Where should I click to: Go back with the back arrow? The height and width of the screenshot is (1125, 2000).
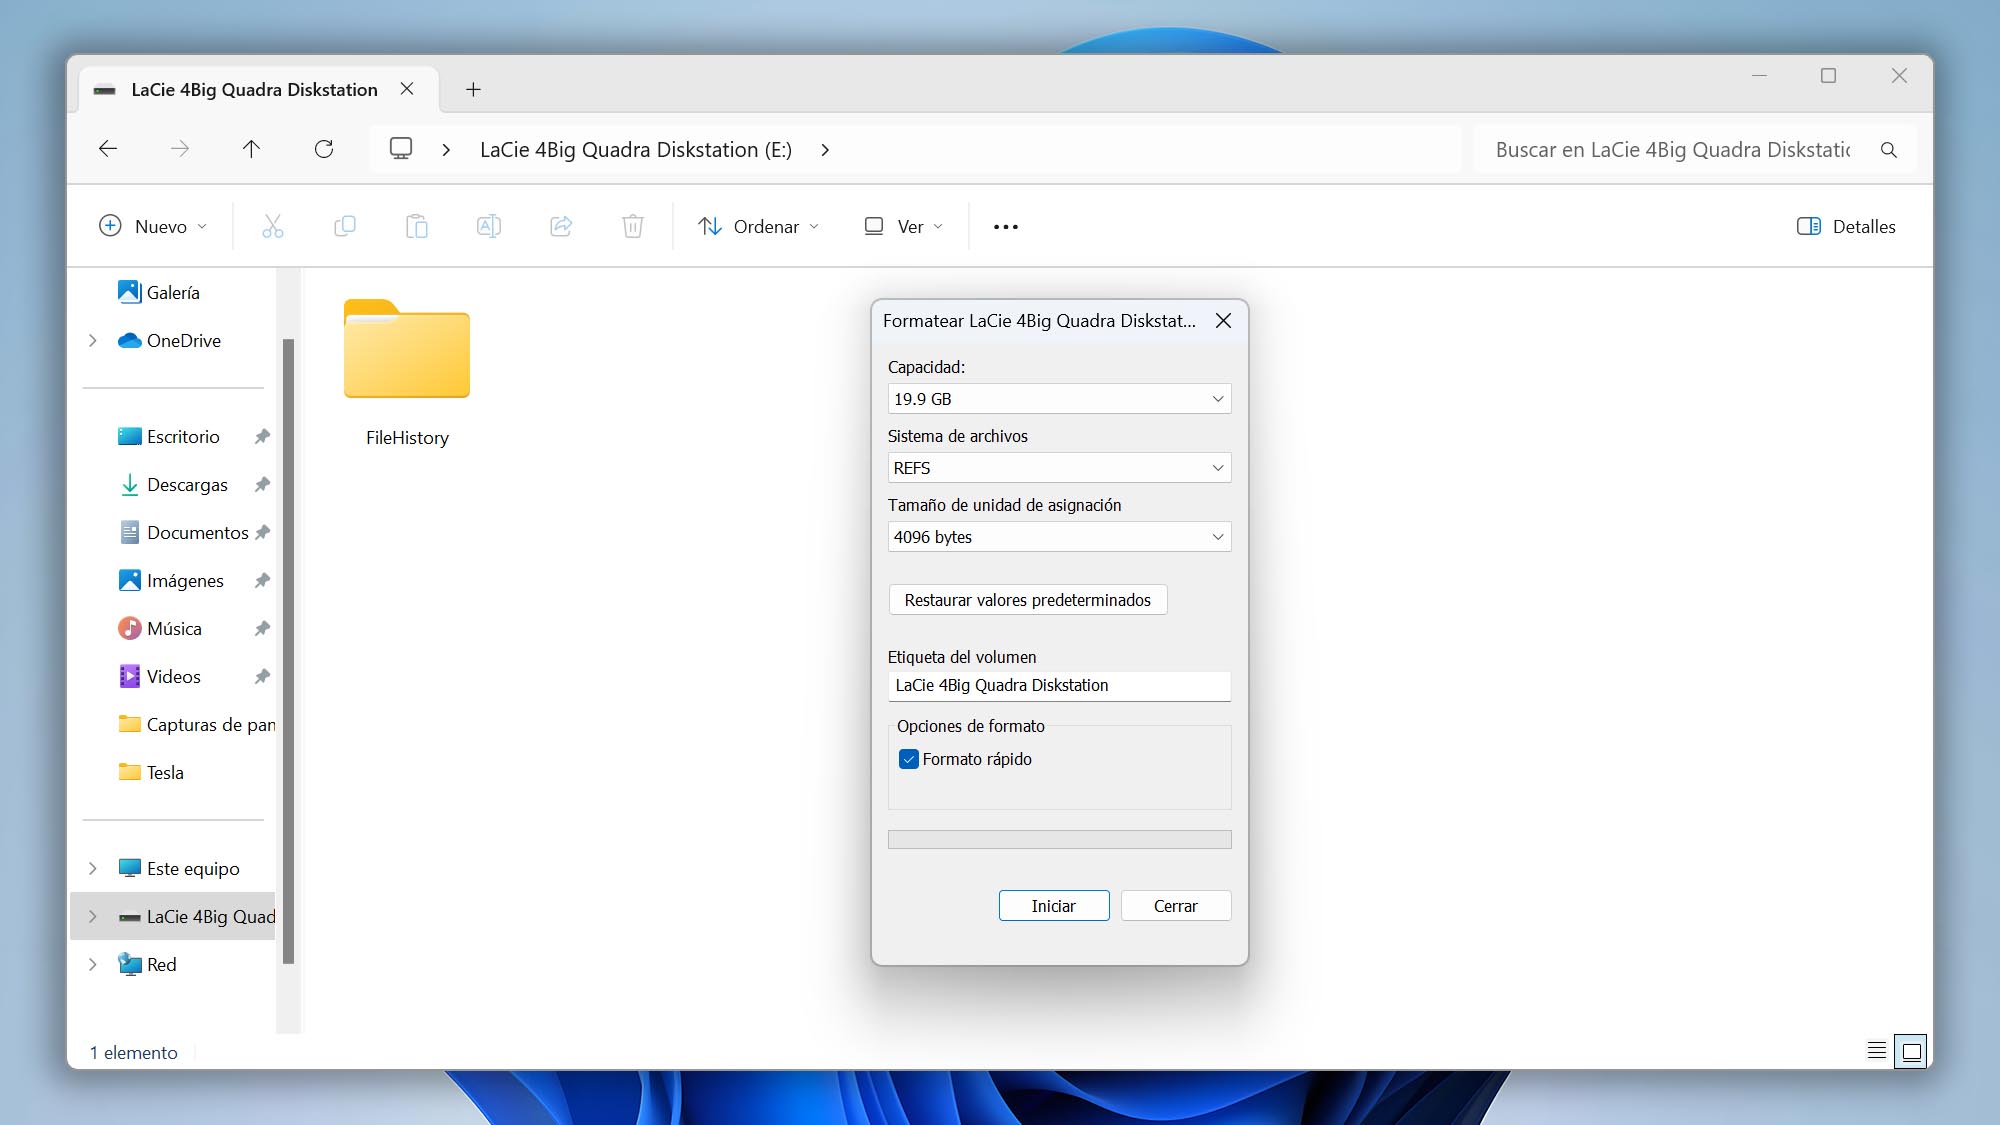coord(108,149)
